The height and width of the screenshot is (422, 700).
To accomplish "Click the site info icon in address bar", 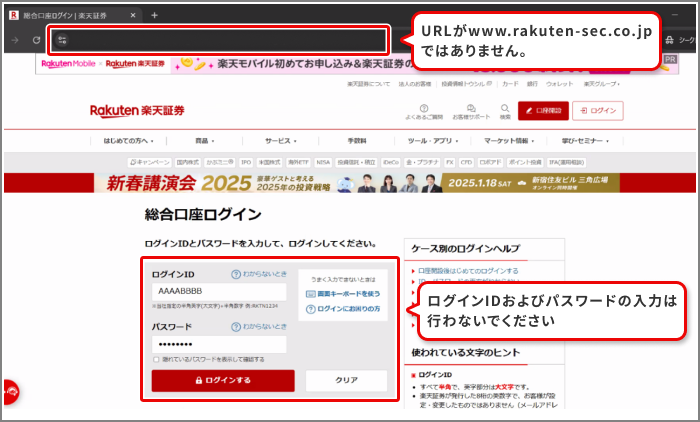I will click(62, 40).
